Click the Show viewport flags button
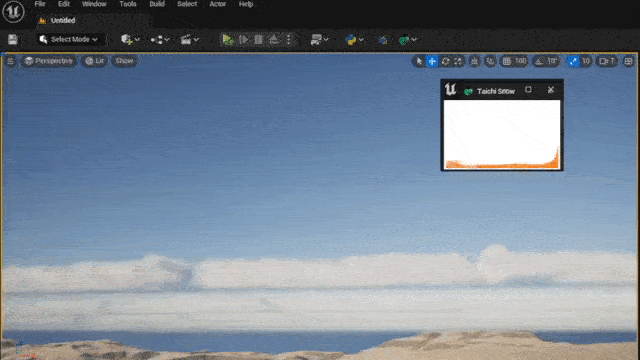 (x=124, y=61)
